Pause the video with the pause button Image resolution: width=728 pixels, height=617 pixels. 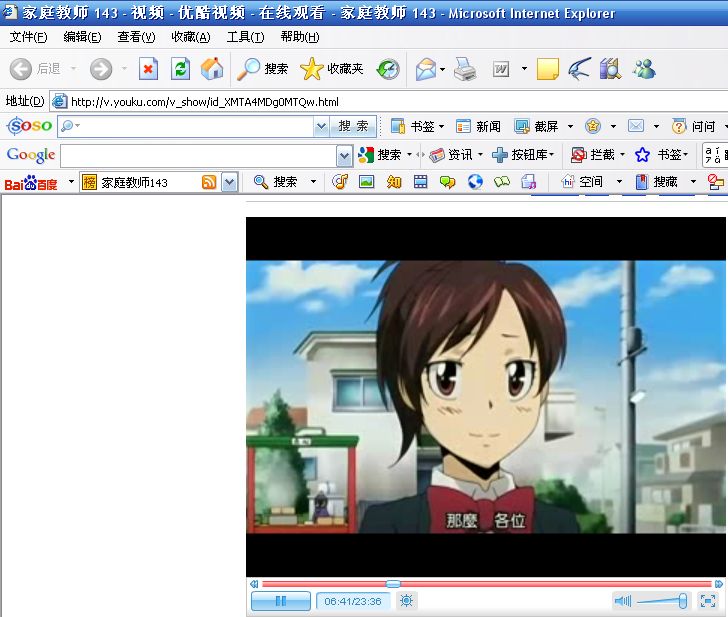(x=281, y=601)
